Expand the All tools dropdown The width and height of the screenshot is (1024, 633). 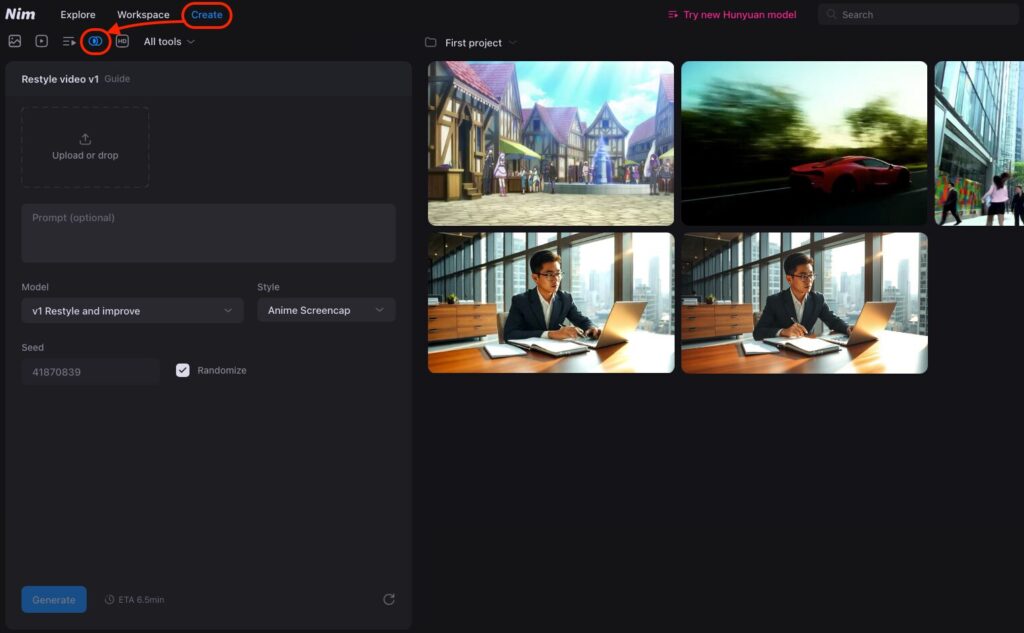click(x=169, y=42)
